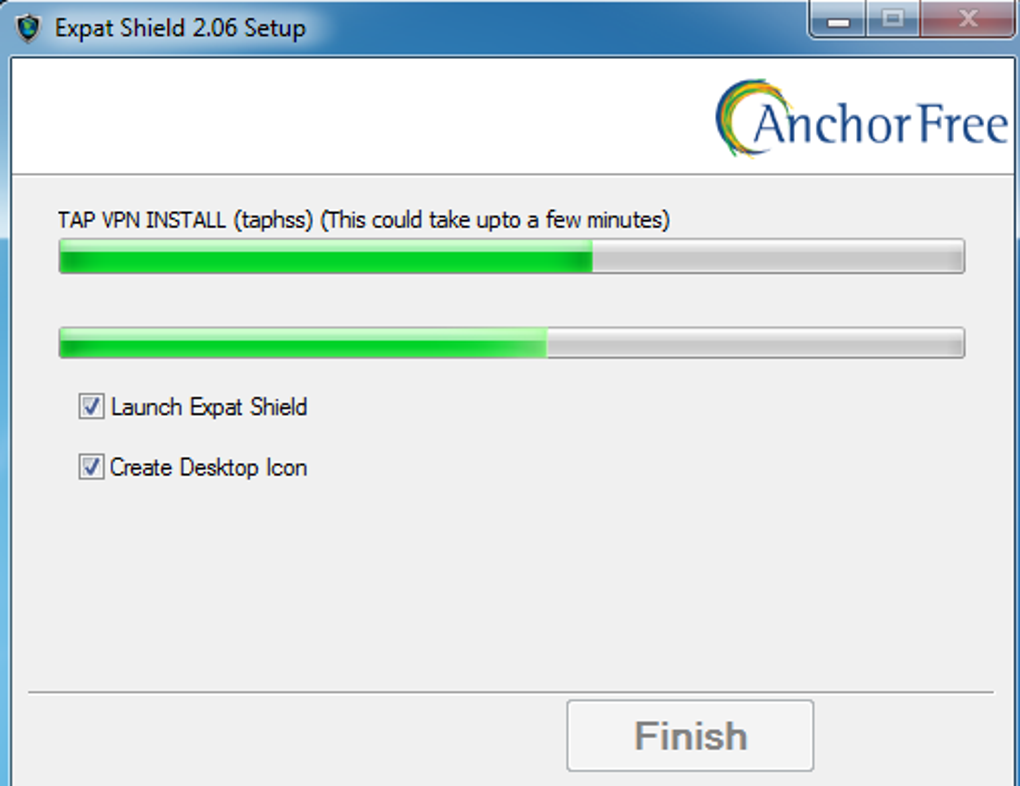Screen dimensions: 1020x786
Task: Click the green filled part of upper progress bar
Action: coord(325,256)
